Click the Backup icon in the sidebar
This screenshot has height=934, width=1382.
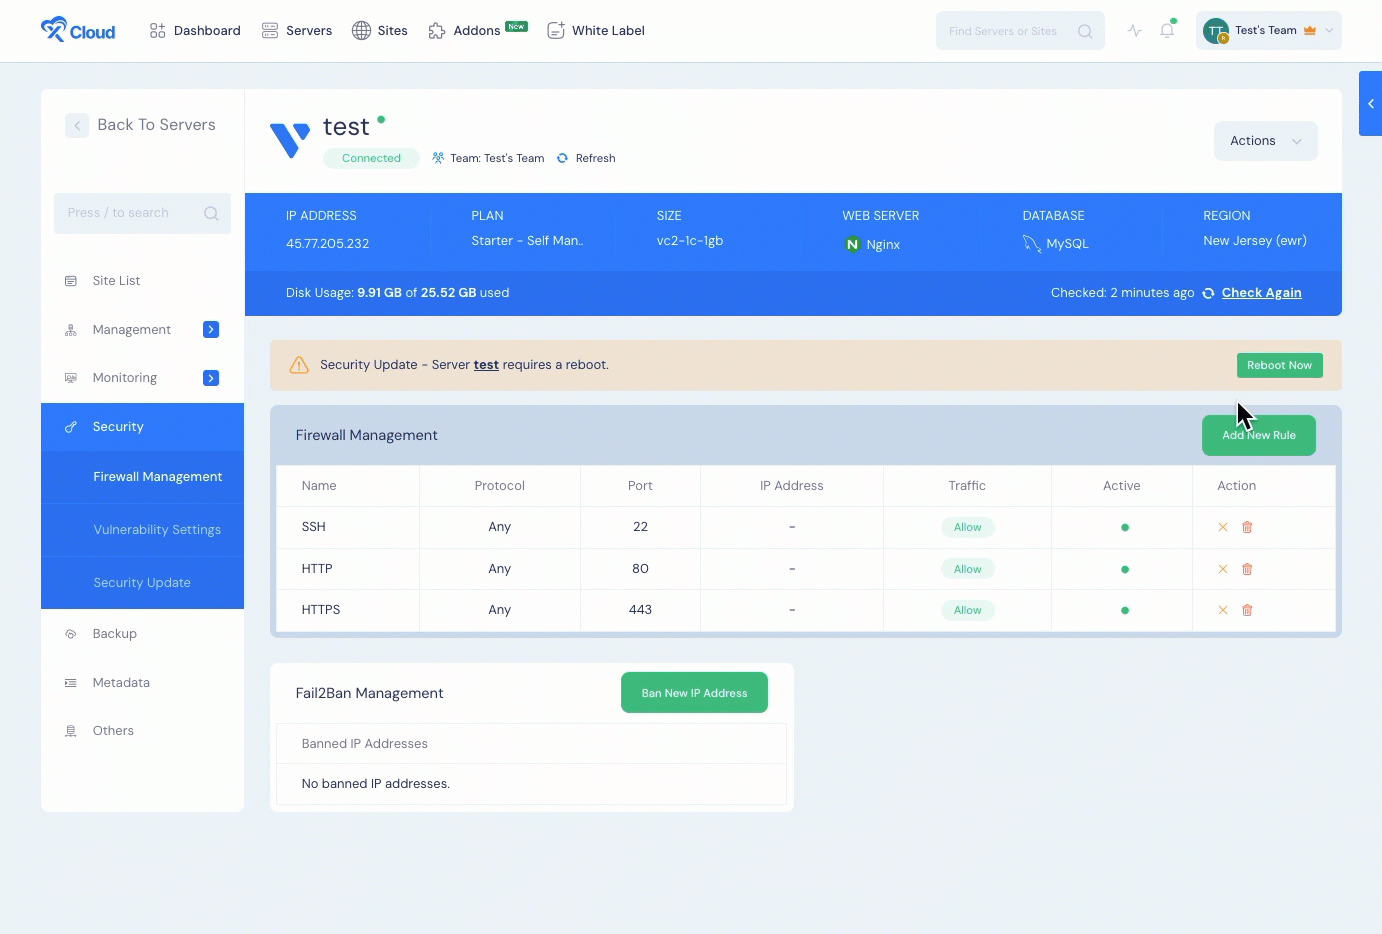[70, 633]
